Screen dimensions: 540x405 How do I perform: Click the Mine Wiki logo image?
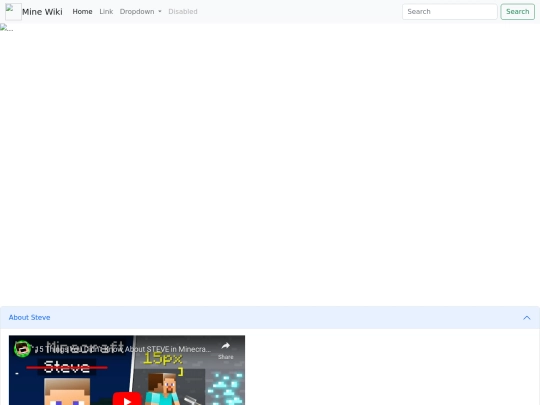[x=13, y=12]
